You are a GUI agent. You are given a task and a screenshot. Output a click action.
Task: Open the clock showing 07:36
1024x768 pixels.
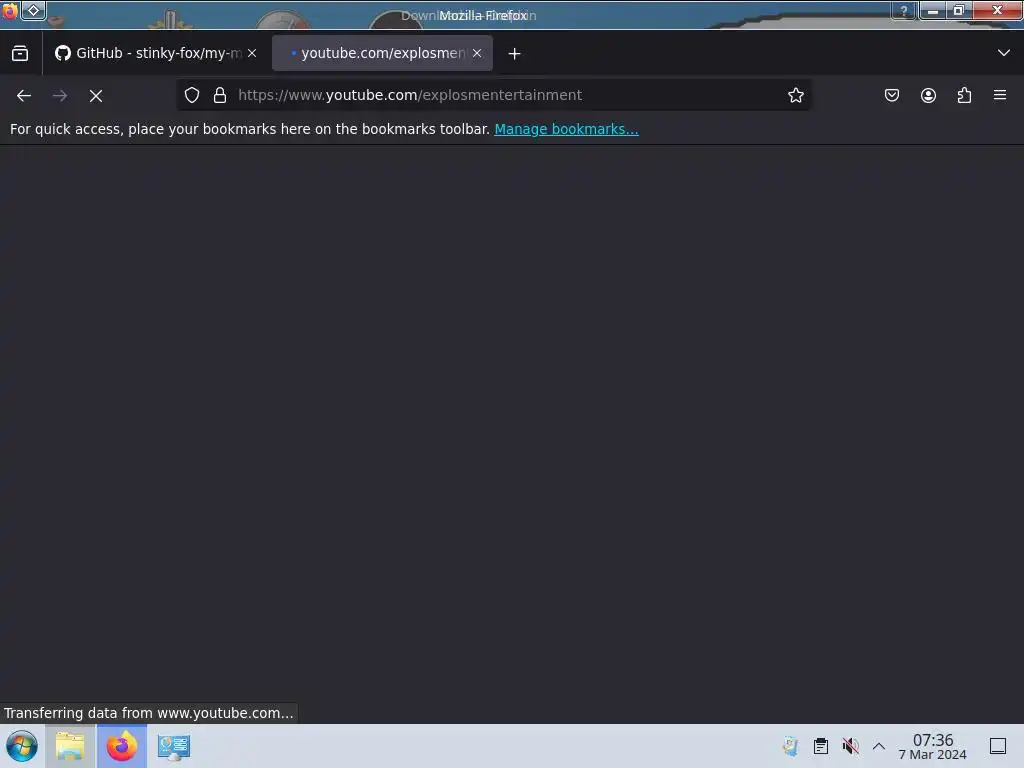[x=933, y=746]
